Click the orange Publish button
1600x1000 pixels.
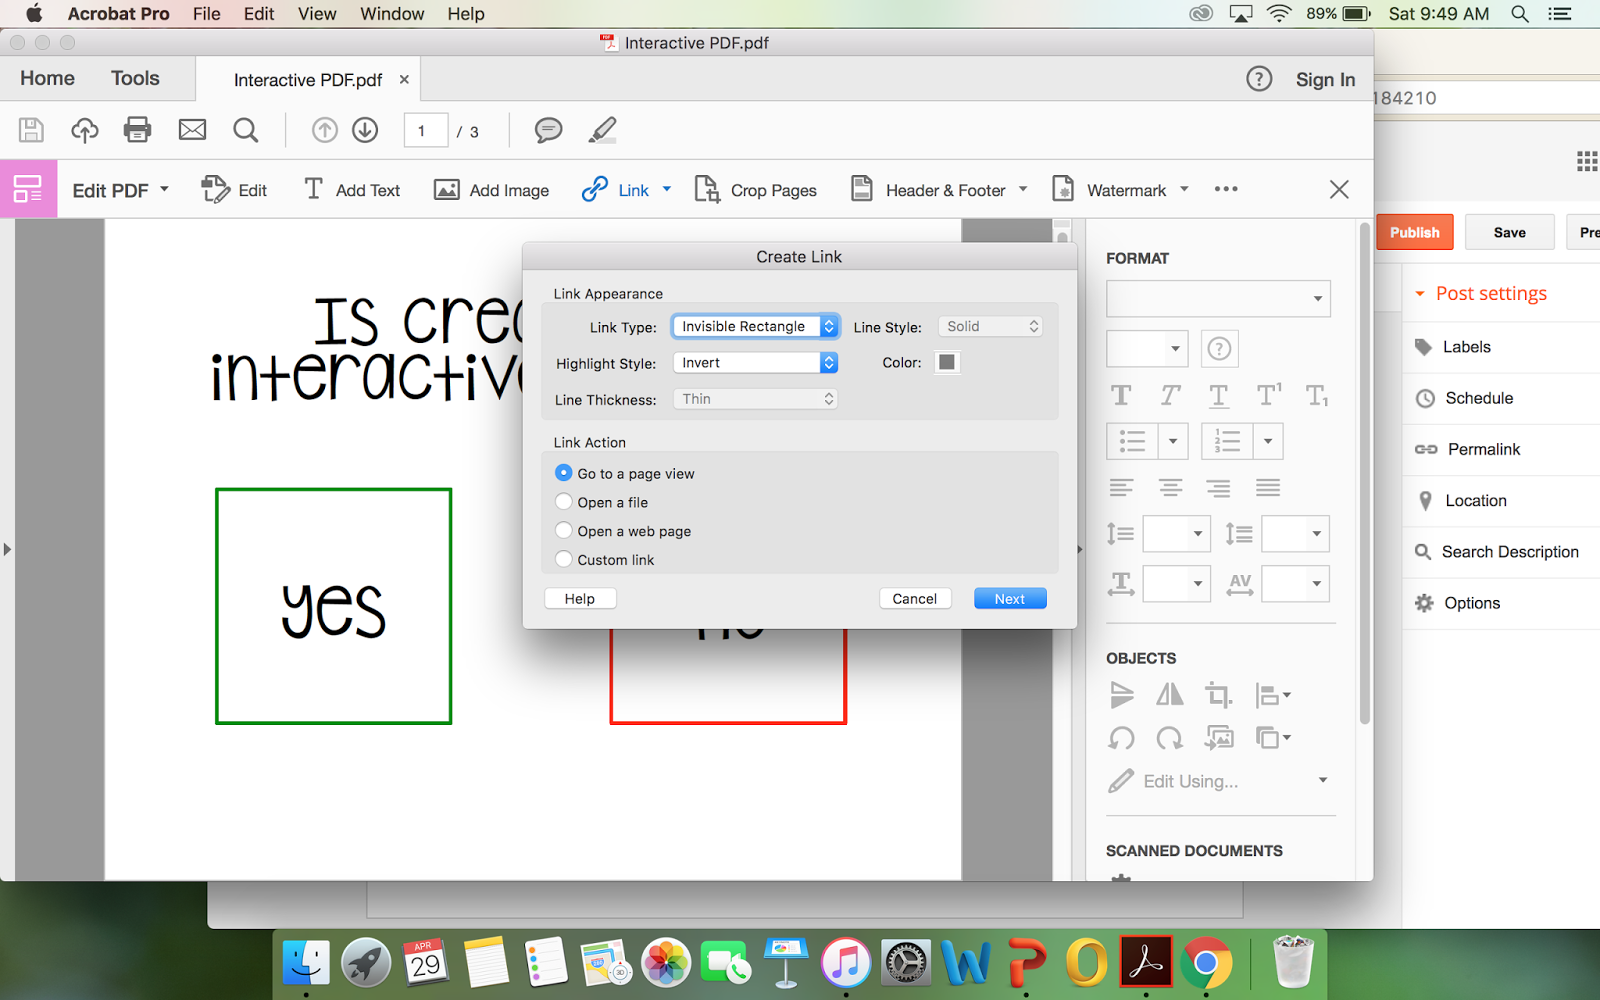(1414, 231)
